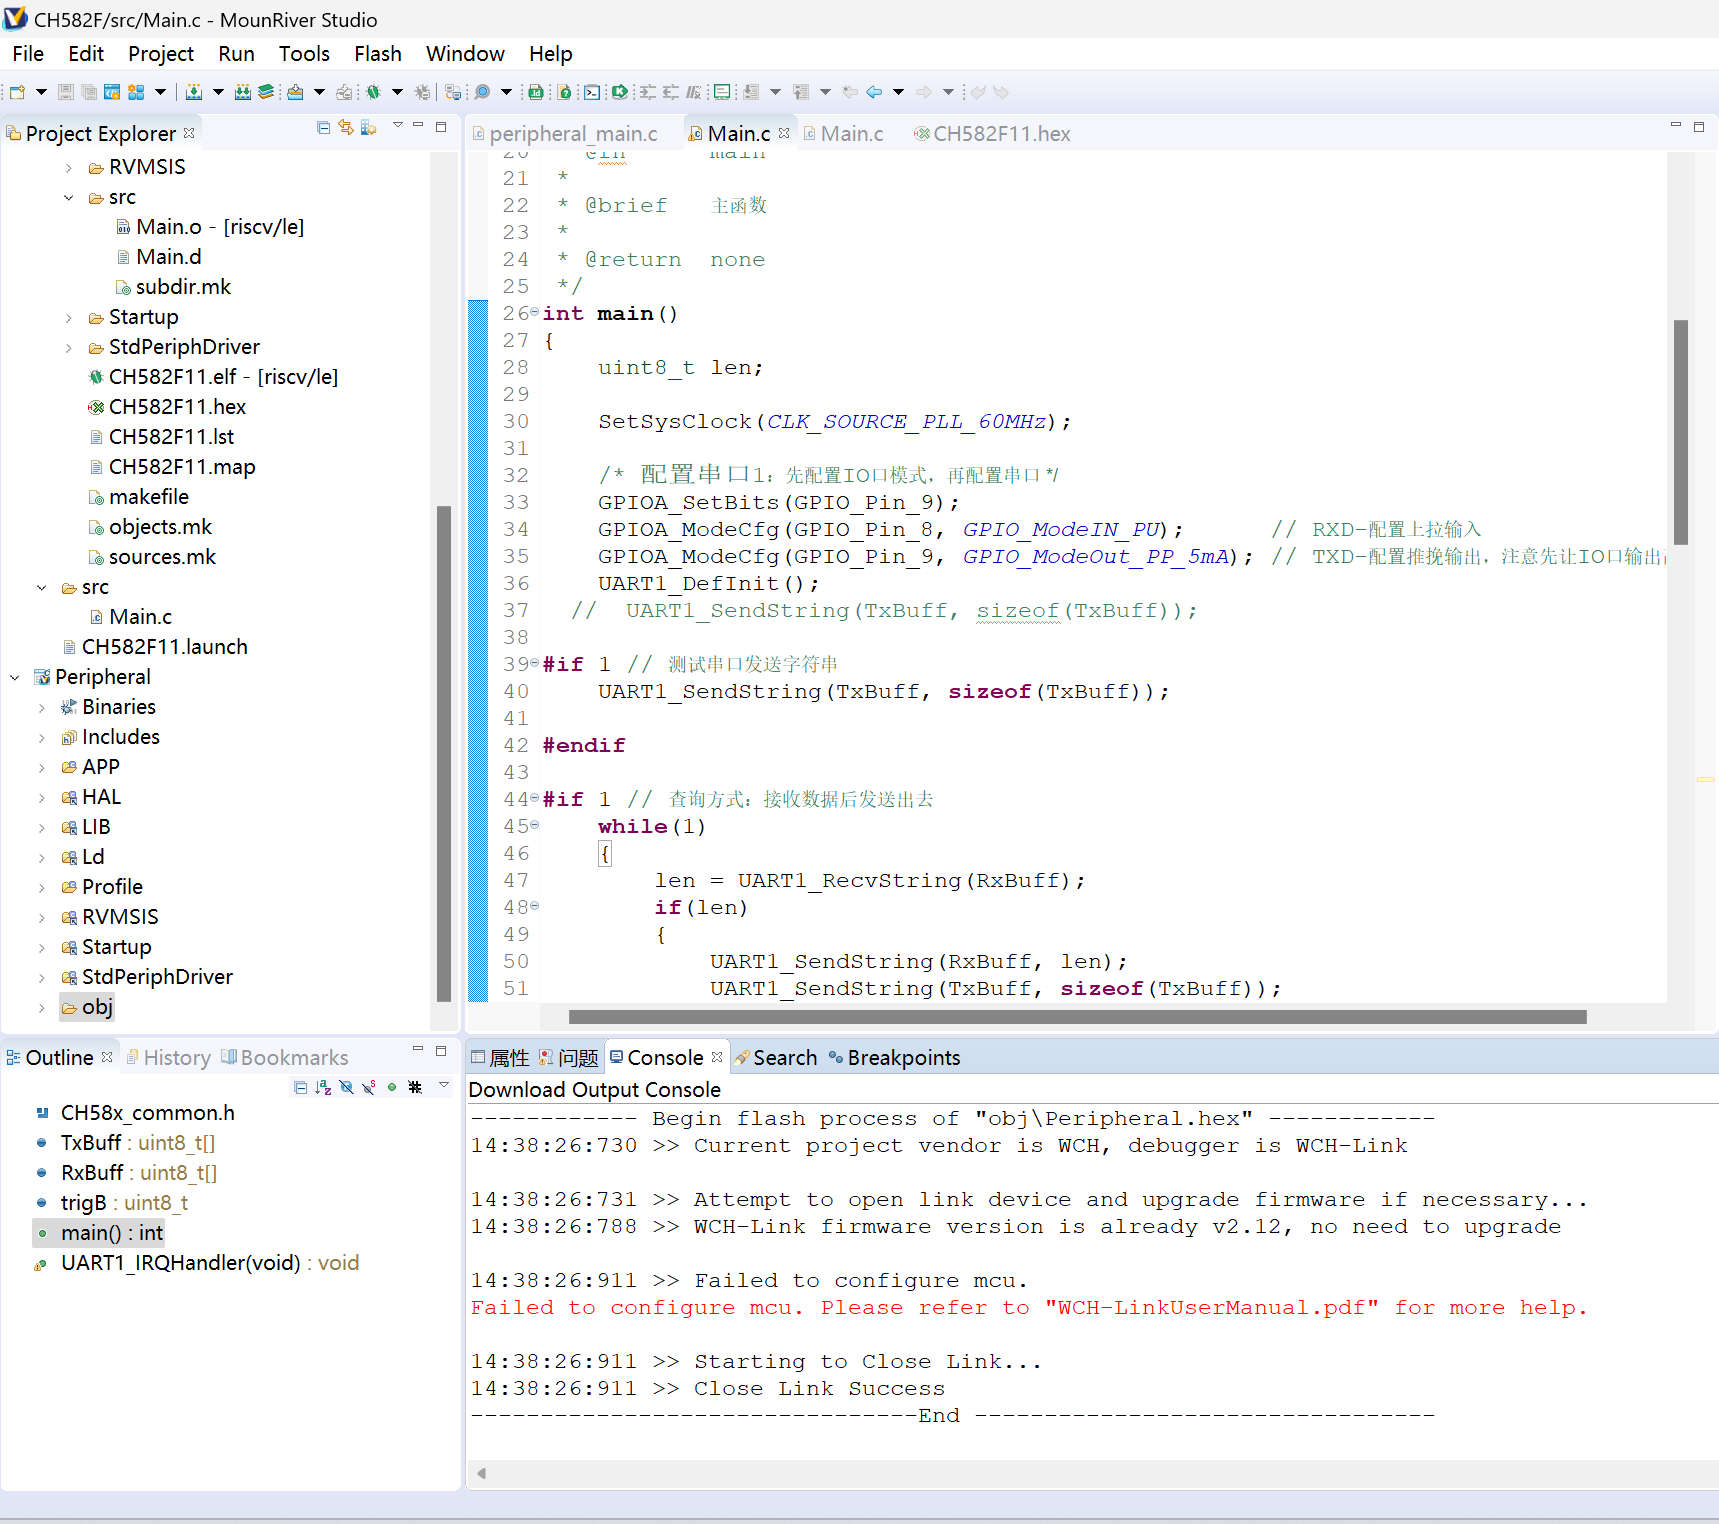The width and height of the screenshot is (1719, 1524).
Task: Click the editor vertical scrollbar thumb
Action: coord(1681,432)
